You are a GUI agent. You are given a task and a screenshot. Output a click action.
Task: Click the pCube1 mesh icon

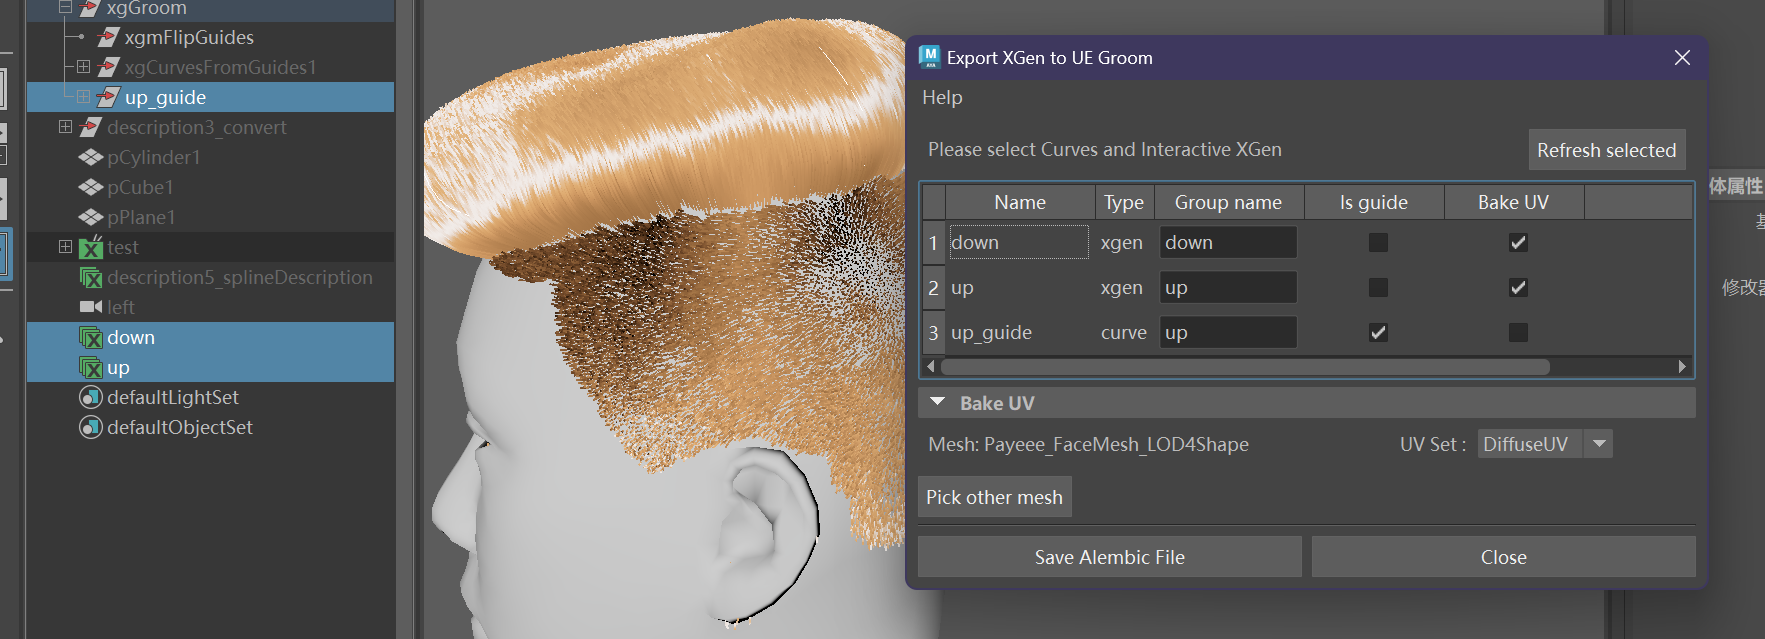coord(91,187)
